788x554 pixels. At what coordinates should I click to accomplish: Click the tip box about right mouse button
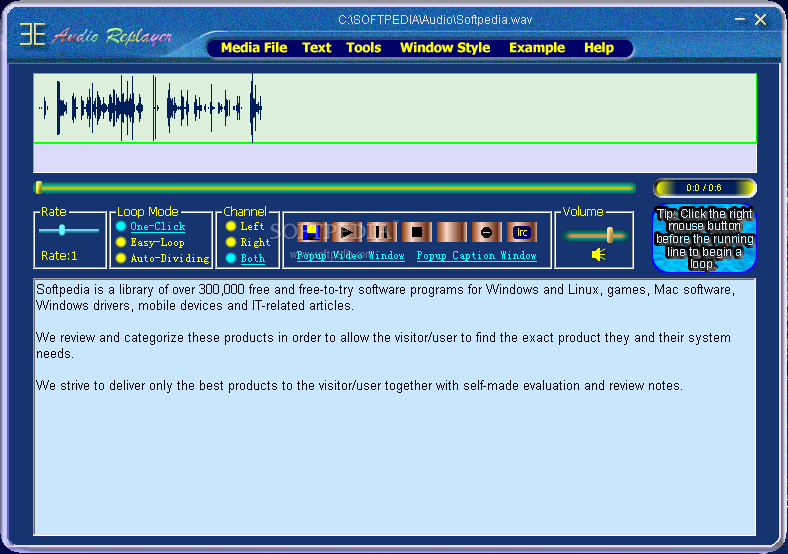pos(704,238)
